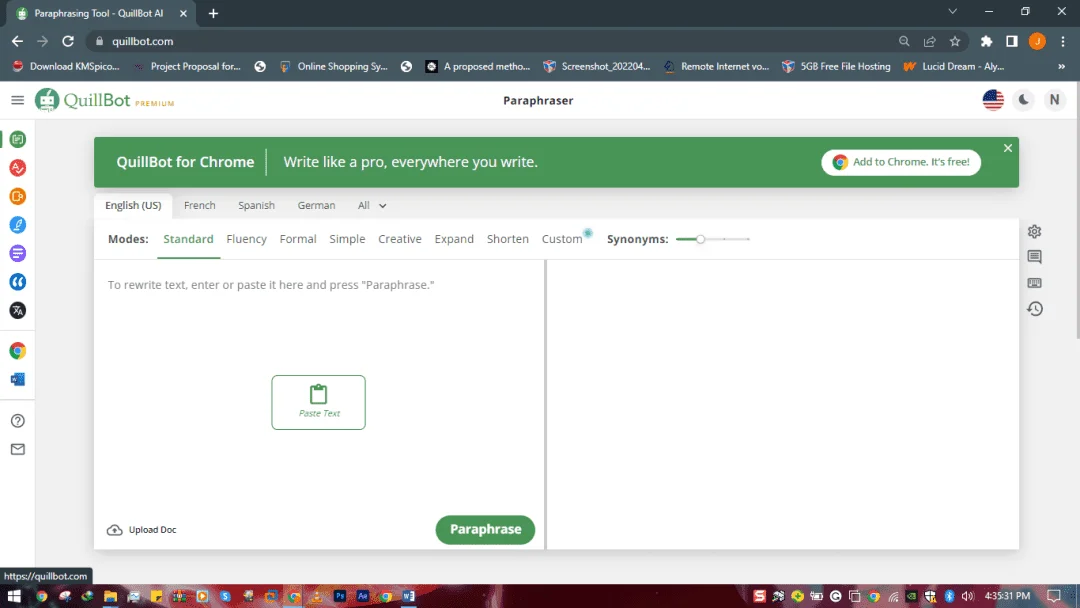This screenshot has height=608, width=1080.
Task: Open the hamburger menu next to QuillBot logo
Action: click(x=18, y=101)
